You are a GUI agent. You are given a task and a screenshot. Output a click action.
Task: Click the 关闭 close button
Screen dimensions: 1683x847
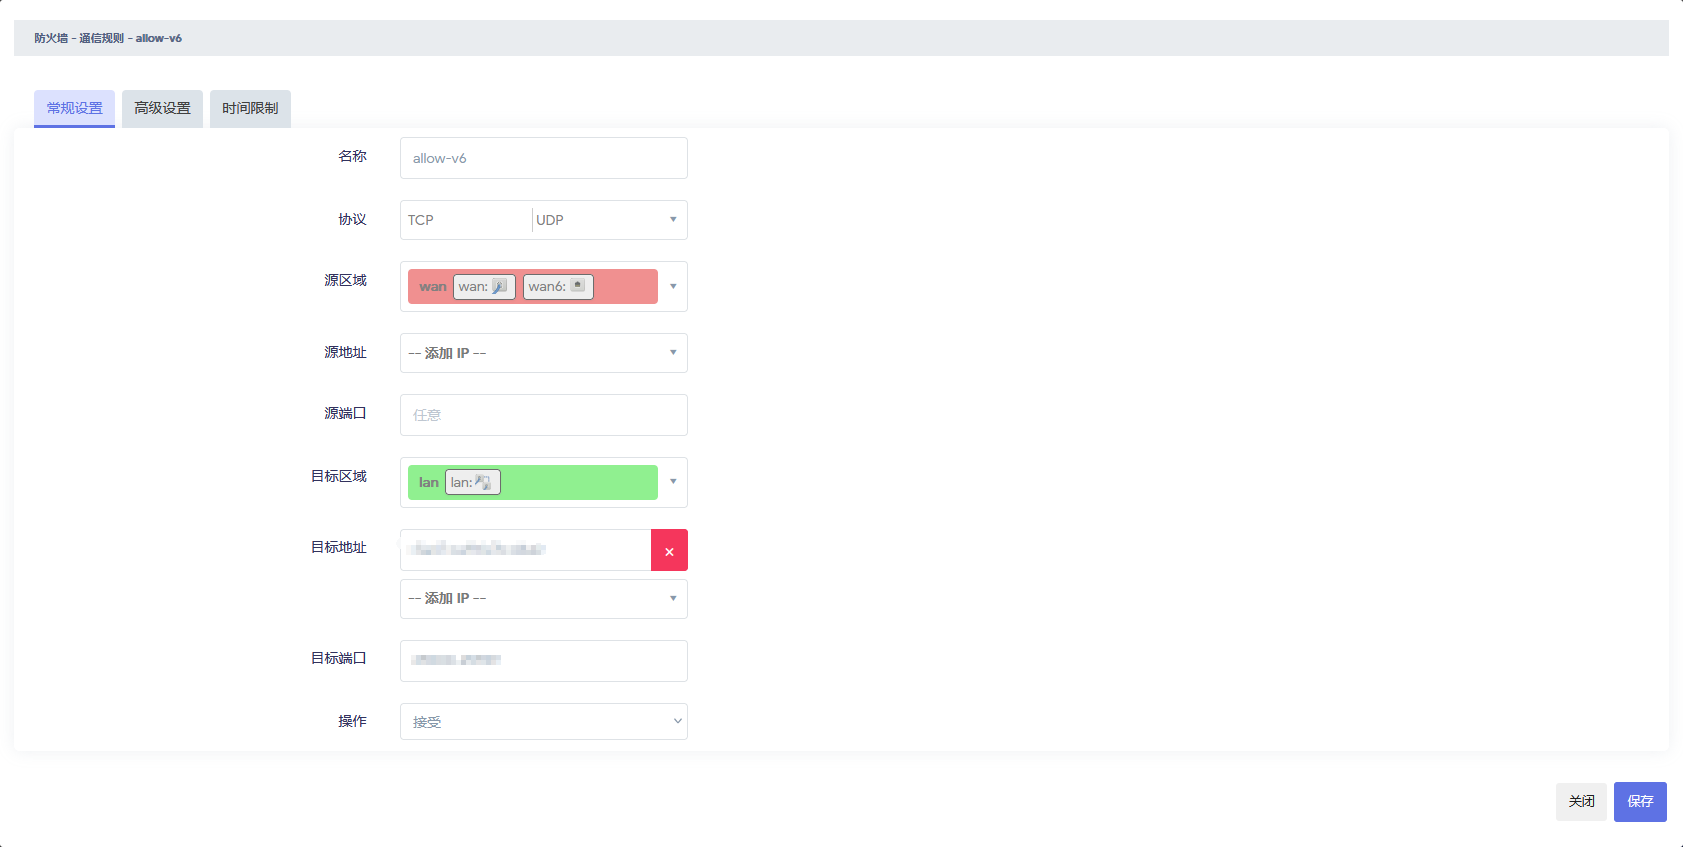click(1581, 802)
